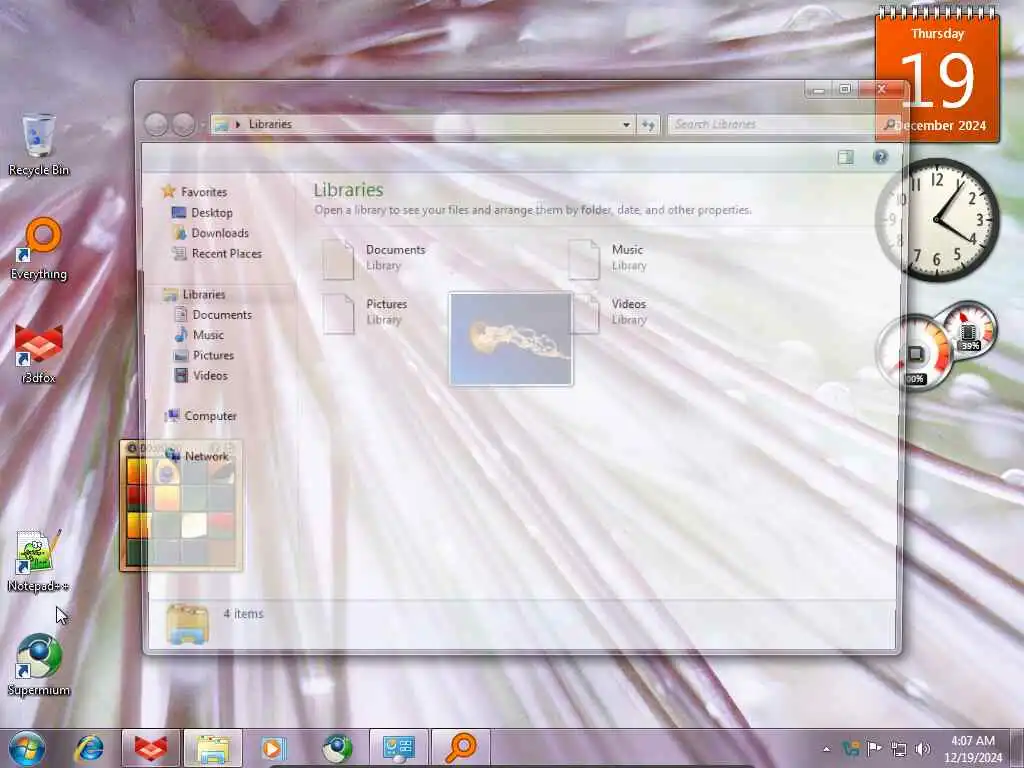The height and width of the screenshot is (768, 1024).
Task: Select Favorites in the navigation pane
Action: [204, 192]
